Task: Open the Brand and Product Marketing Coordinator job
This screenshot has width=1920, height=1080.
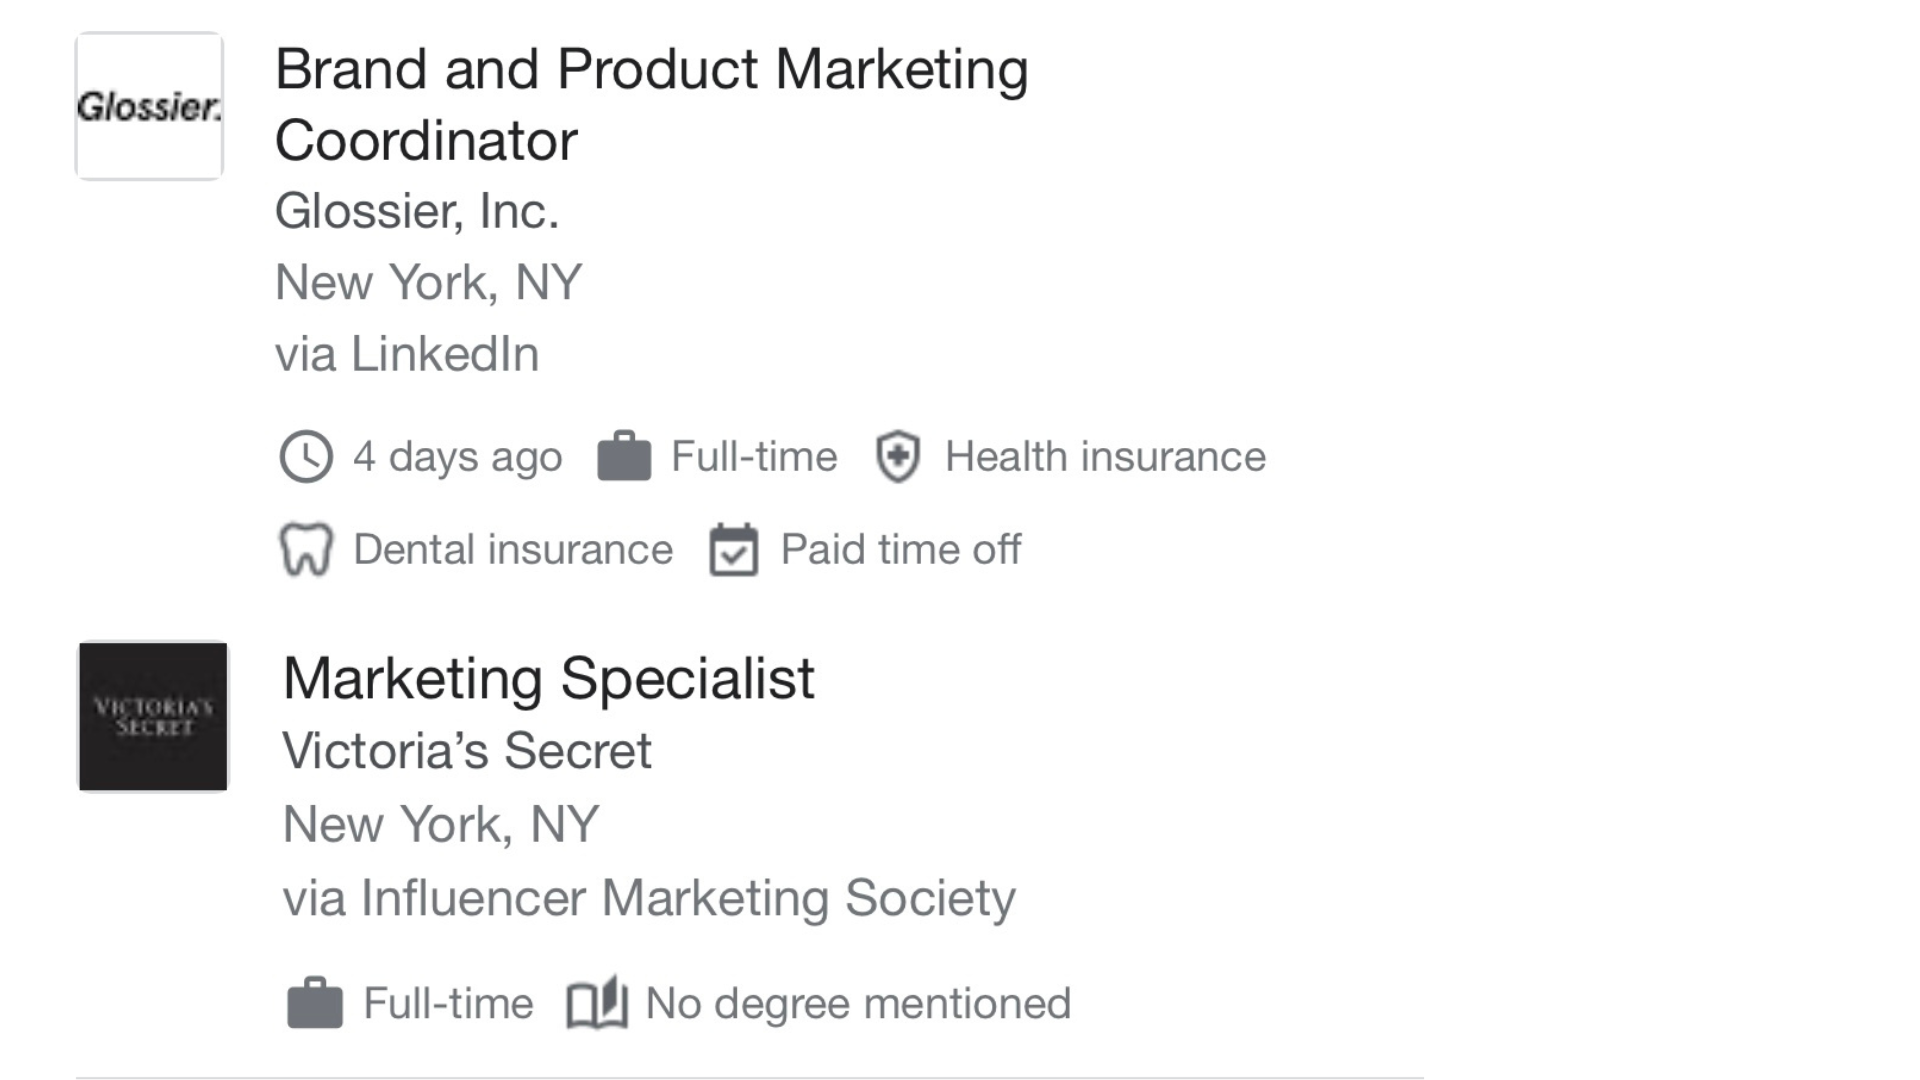Action: [651, 104]
